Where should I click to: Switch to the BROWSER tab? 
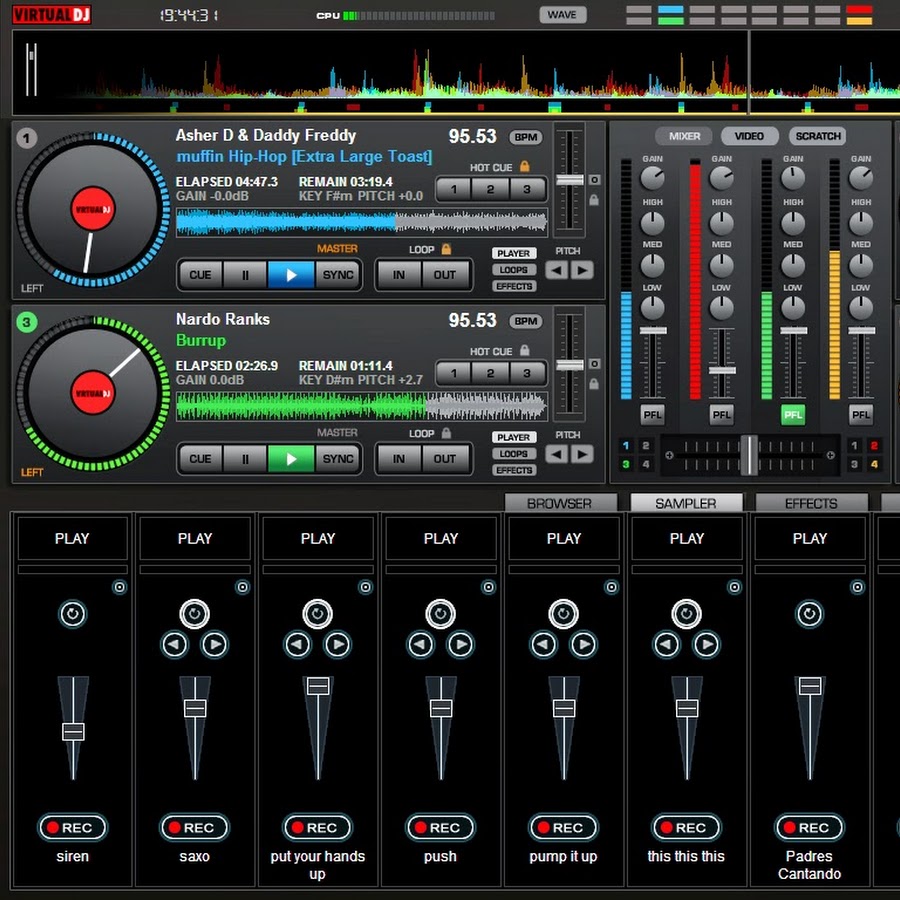[x=560, y=503]
